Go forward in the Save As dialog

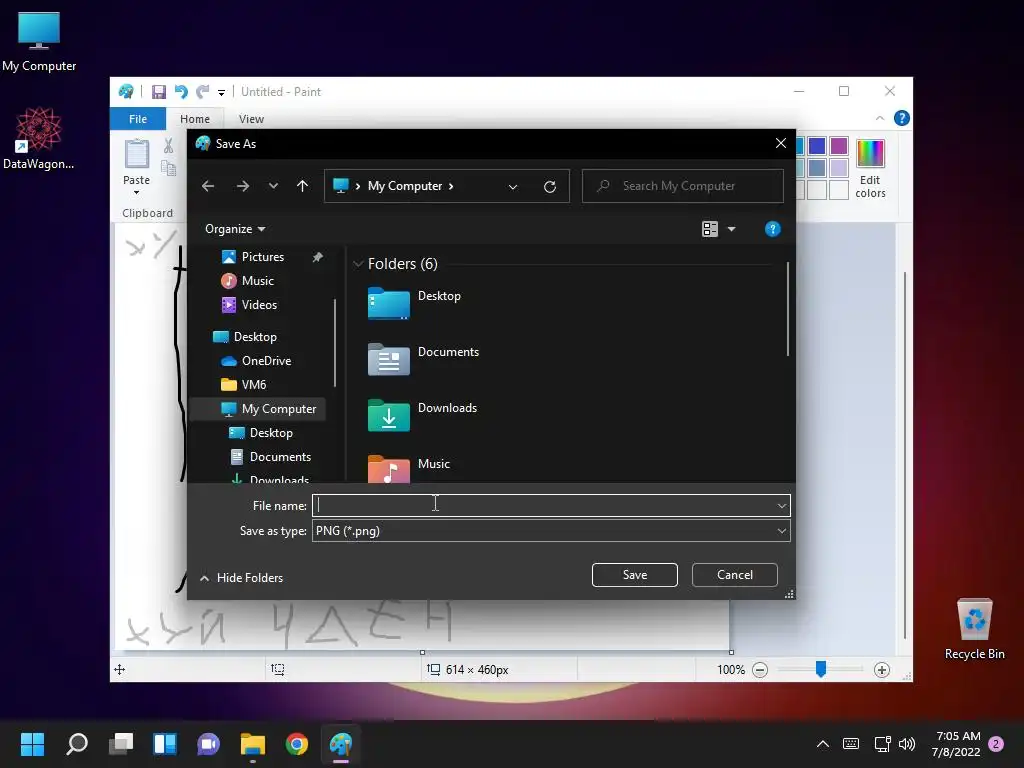[x=243, y=186]
